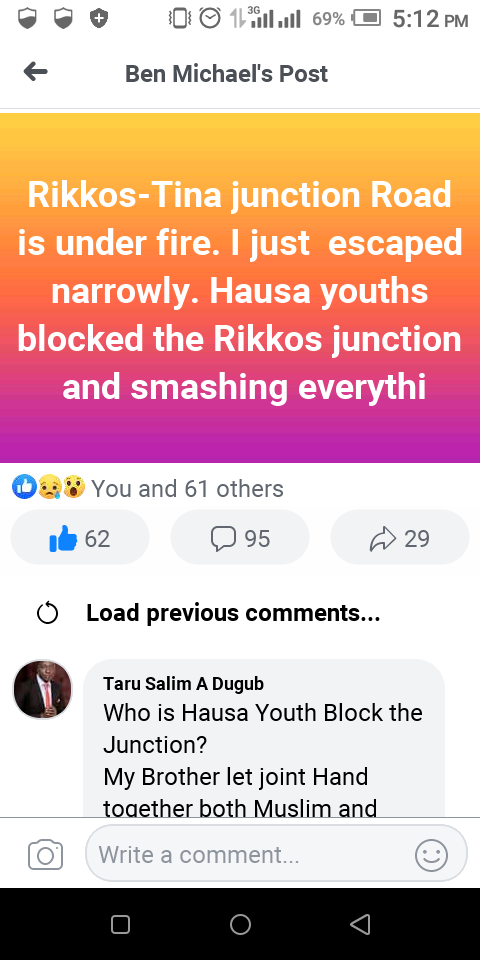The width and height of the screenshot is (480, 960).
Task: Tap the Android back triangle button
Action: [x=360, y=924]
